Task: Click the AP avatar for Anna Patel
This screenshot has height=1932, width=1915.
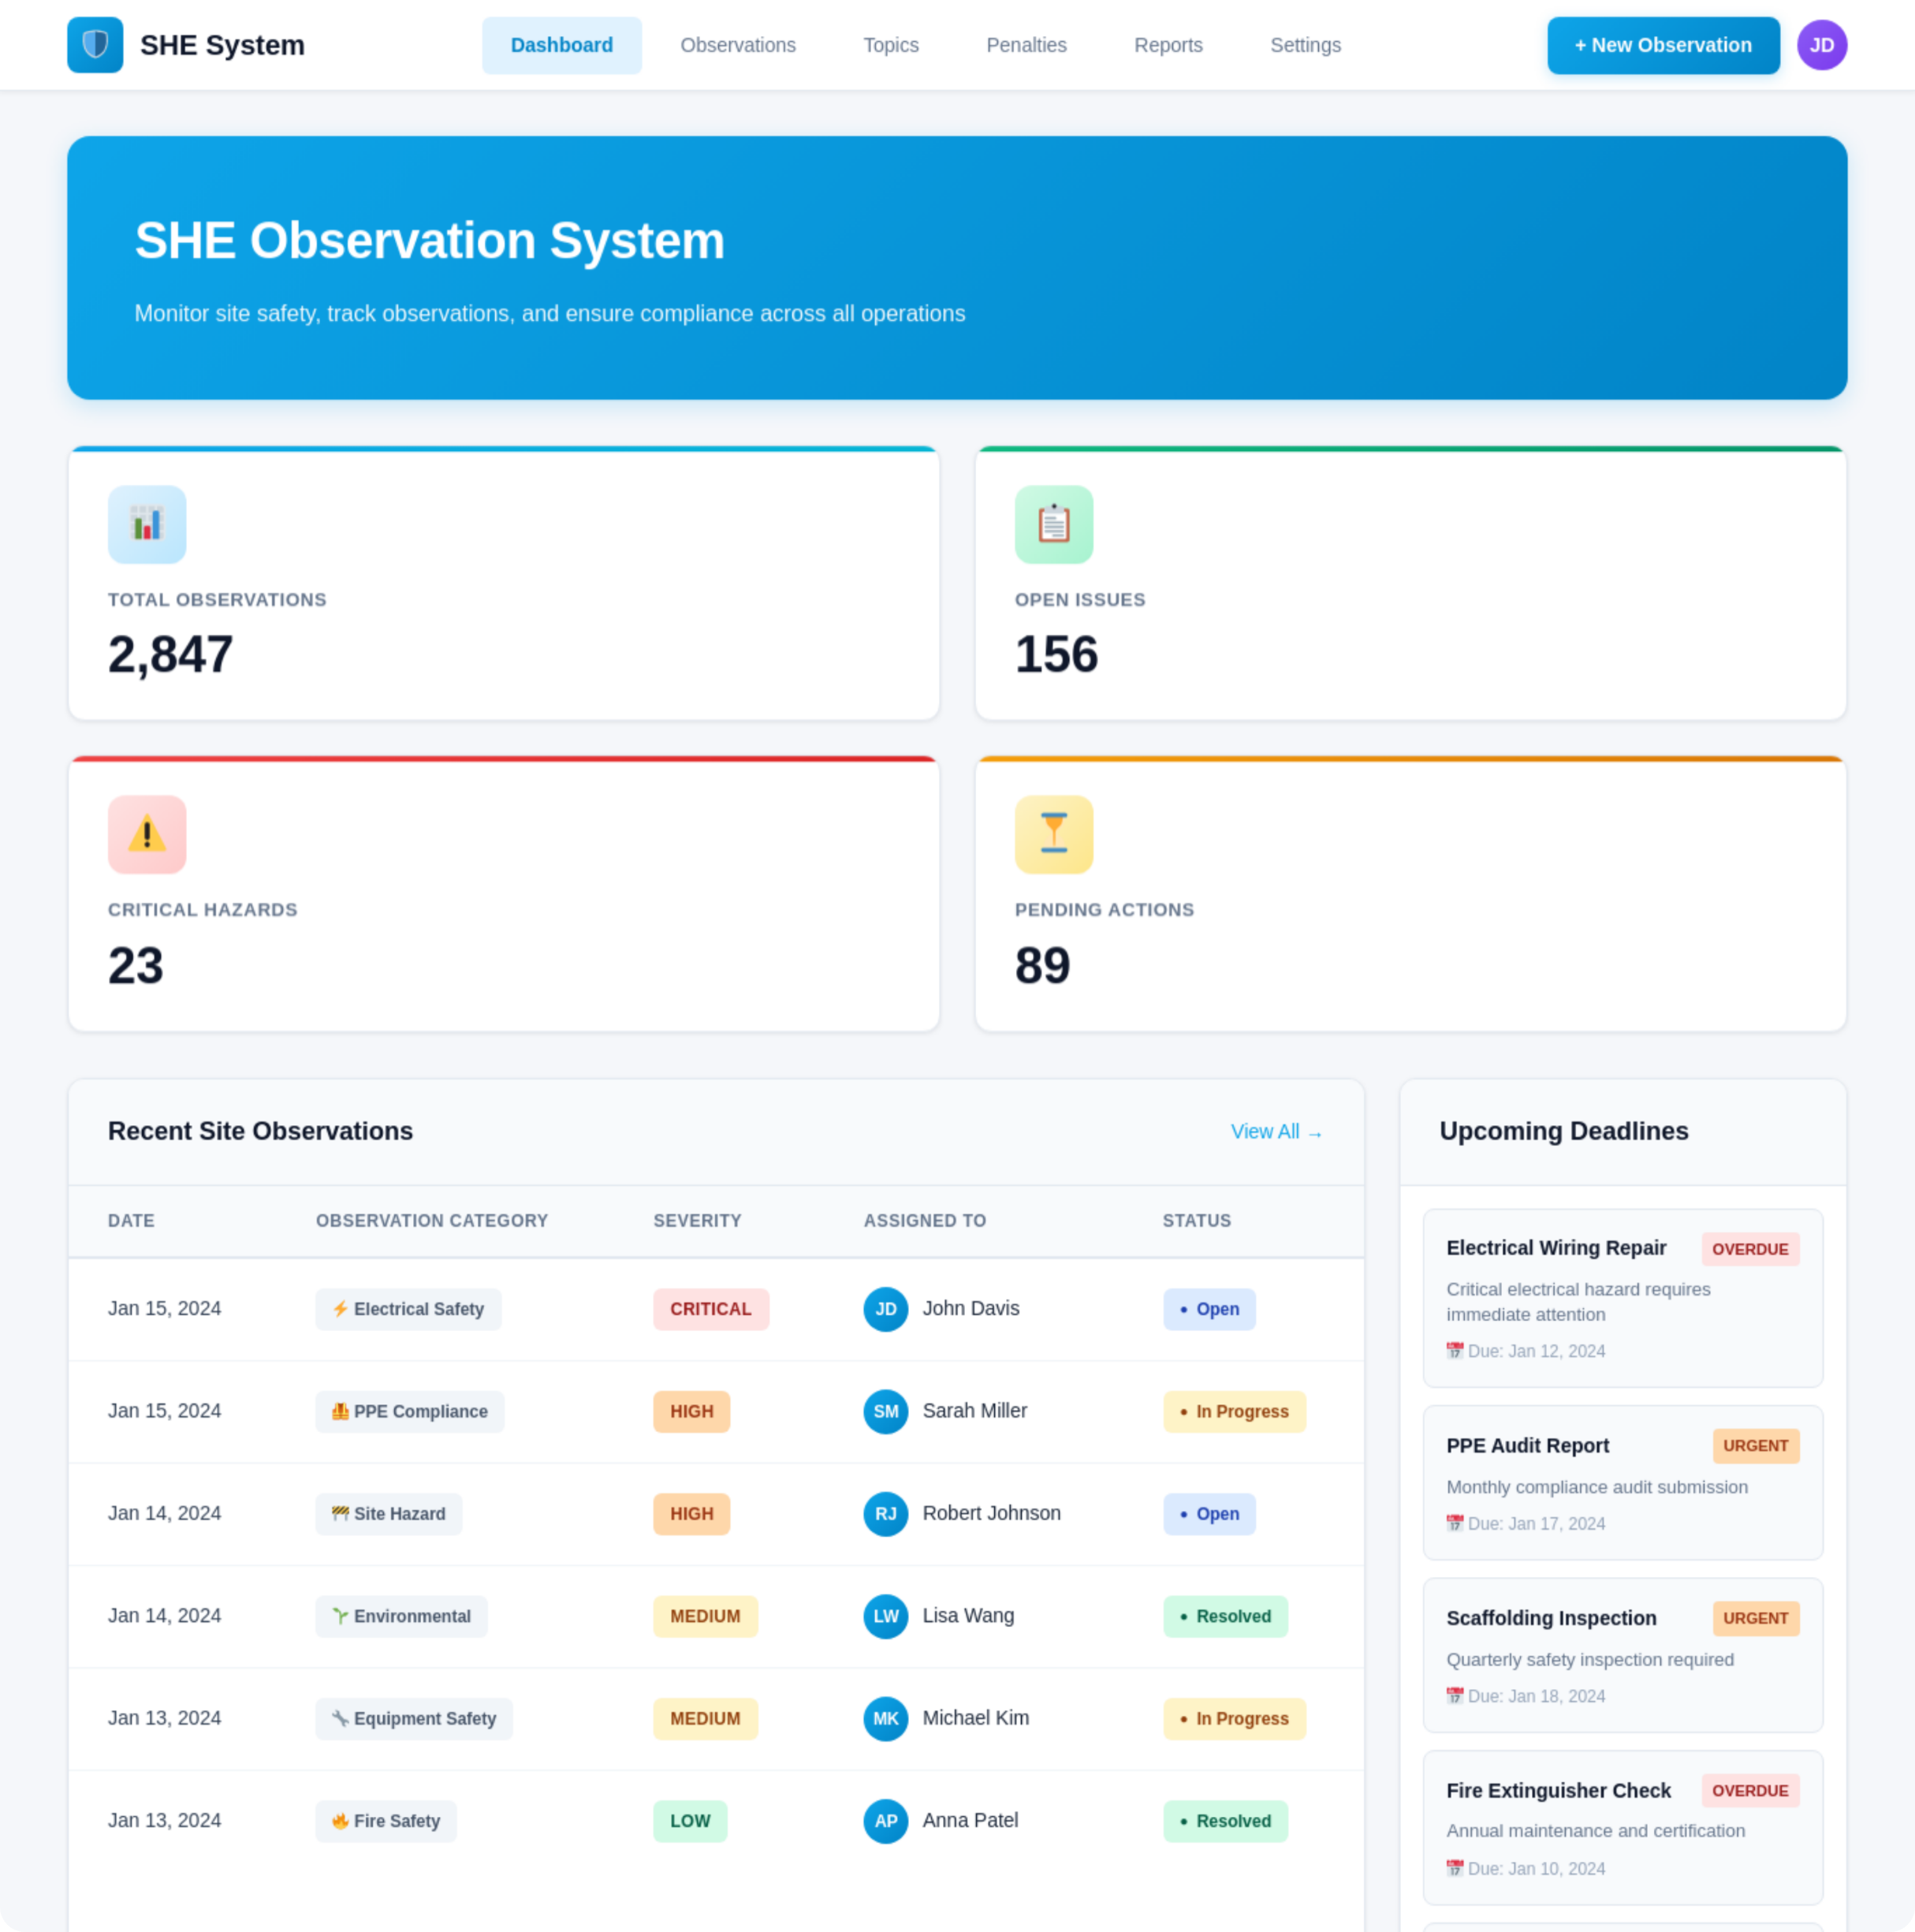Action: click(x=885, y=1820)
